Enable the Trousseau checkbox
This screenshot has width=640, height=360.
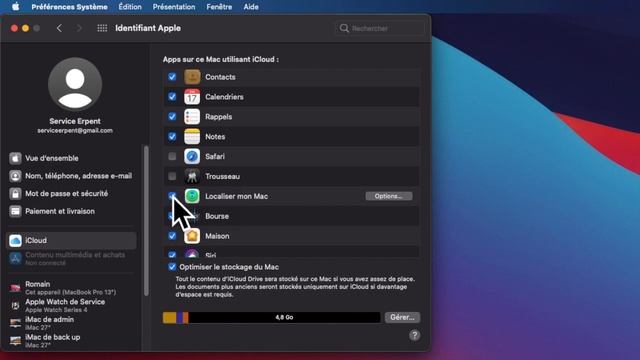(172, 176)
